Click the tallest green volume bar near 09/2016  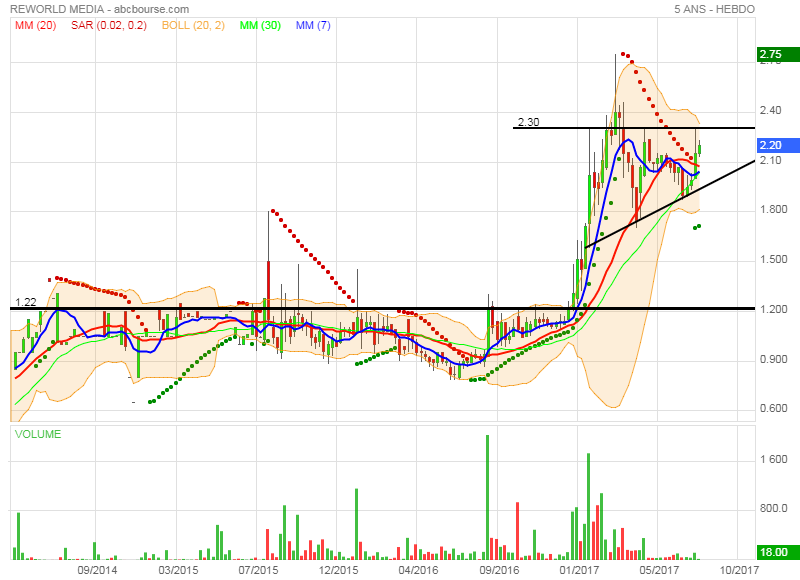pyautogui.click(x=487, y=497)
